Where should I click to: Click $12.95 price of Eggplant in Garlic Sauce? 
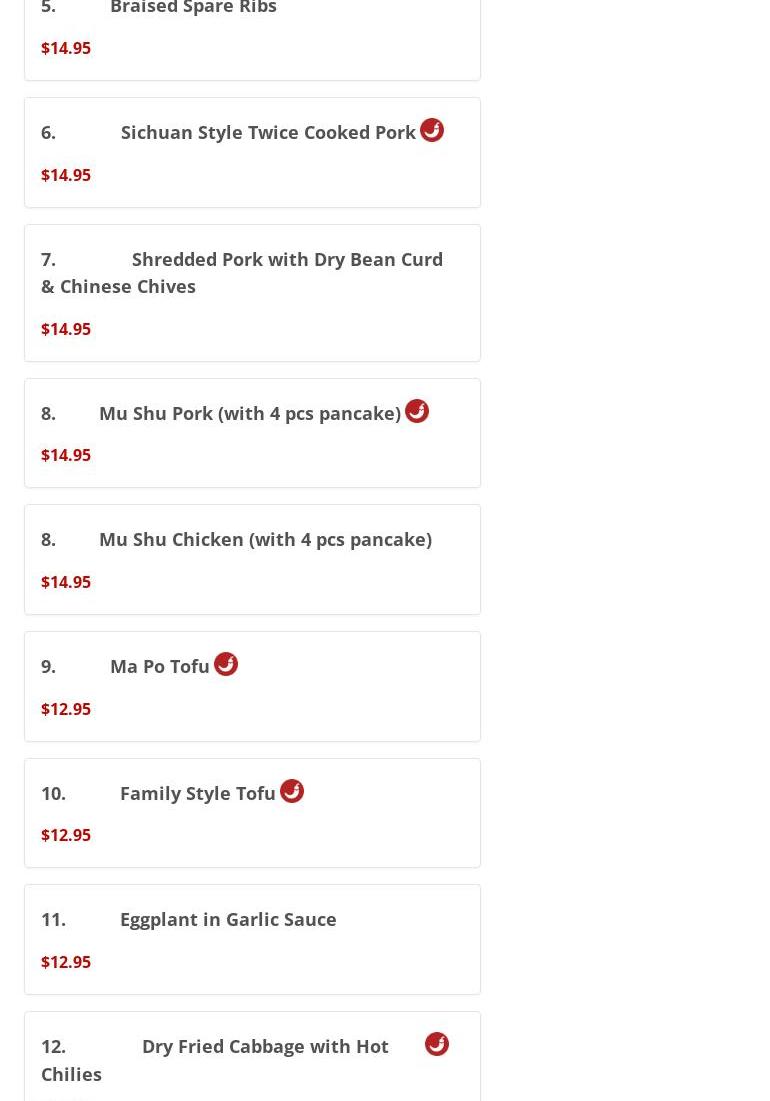66,962
